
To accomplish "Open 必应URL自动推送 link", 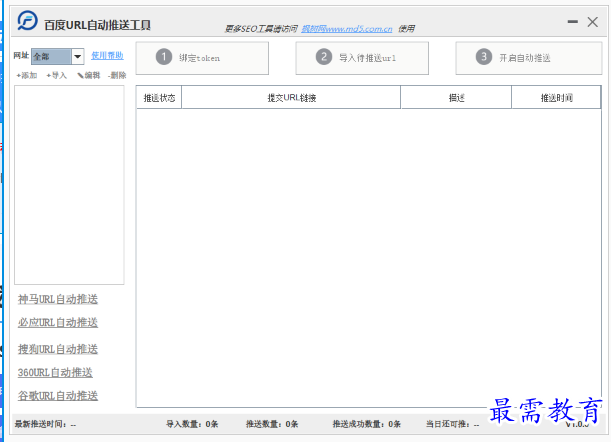I will coord(58,323).
